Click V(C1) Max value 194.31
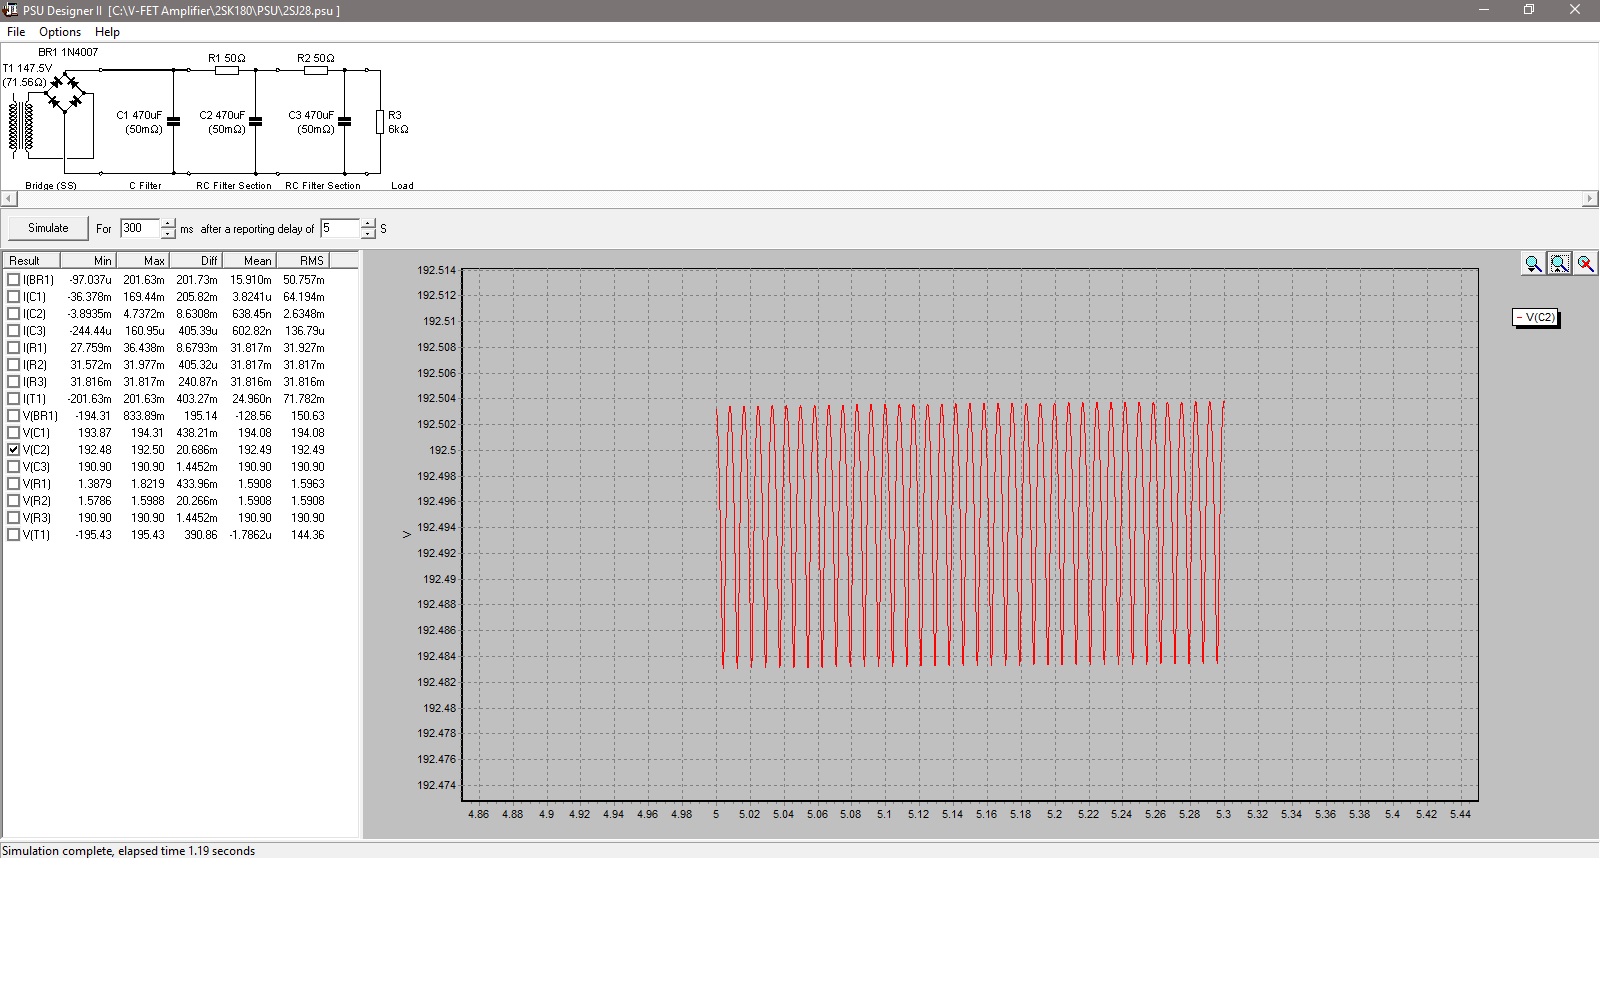This screenshot has height=1000, width=1600. pos(147,433)
